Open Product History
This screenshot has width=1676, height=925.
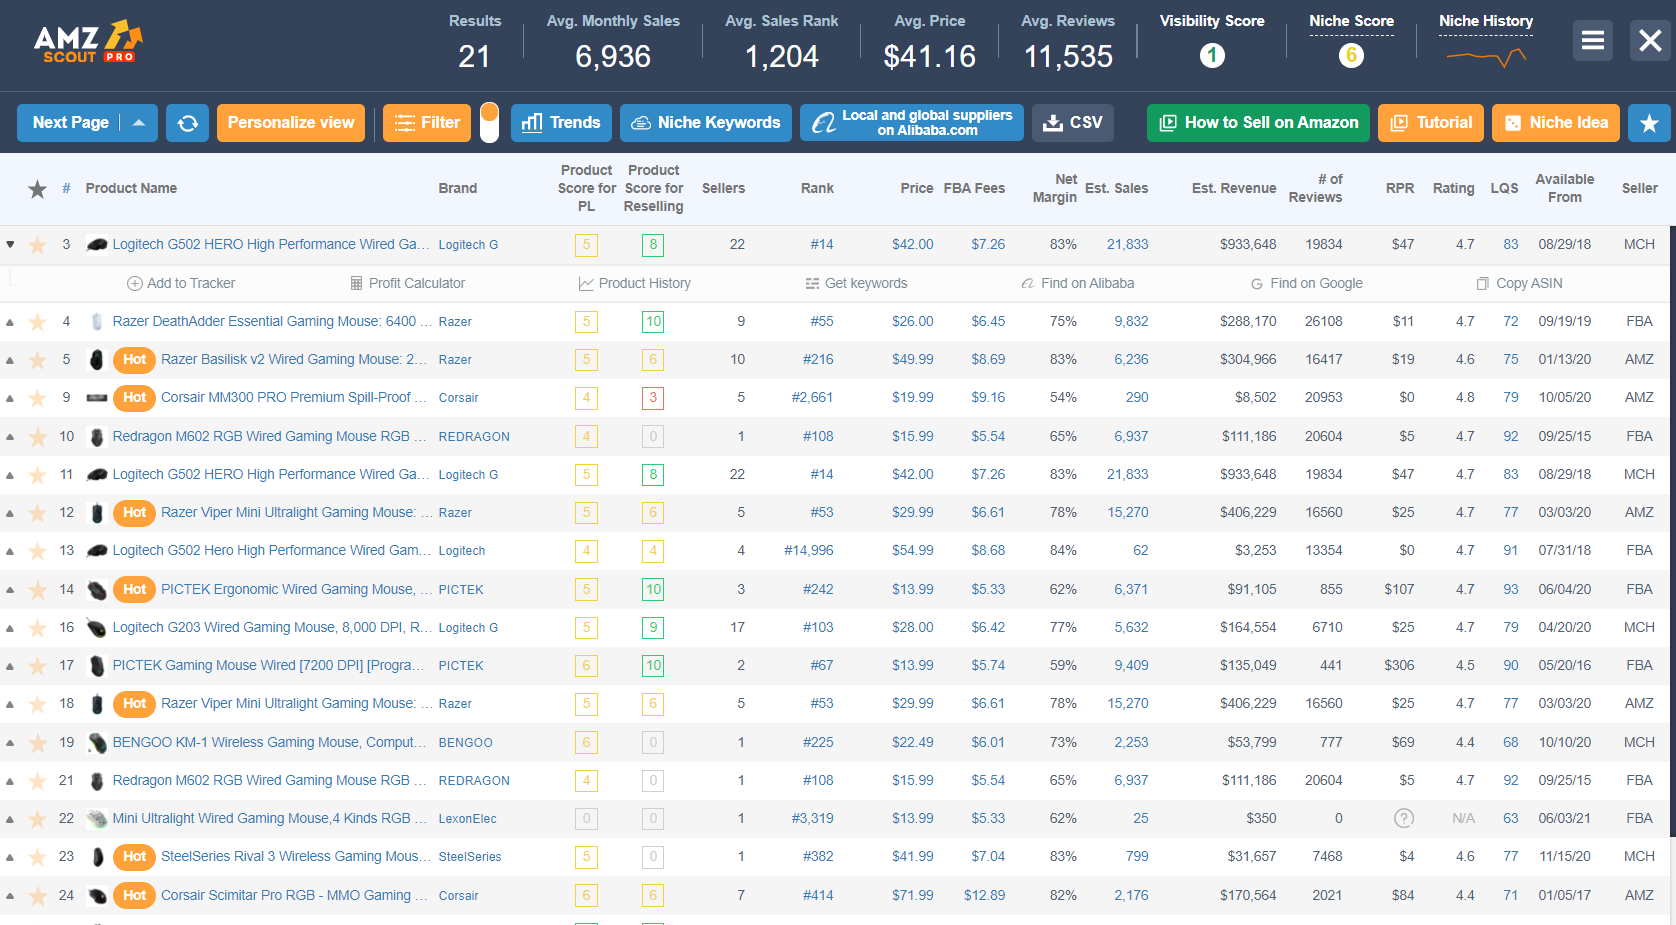click(634, 284)
